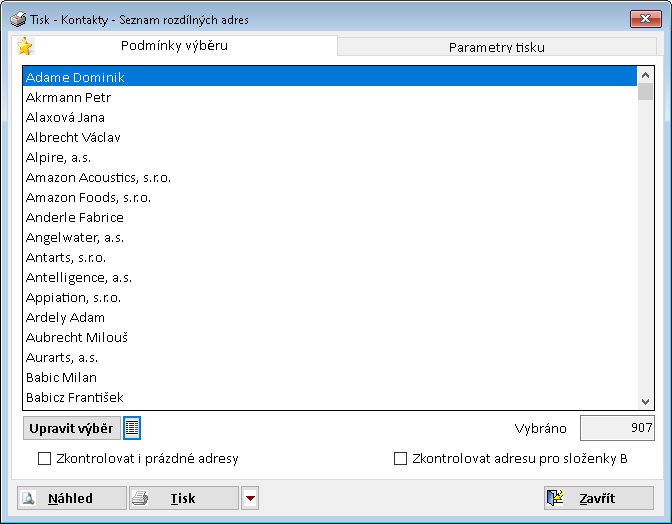
Task: Enable Zkontrolovat i prázdné adresy checkbox
Action: click(x=44, y=459)
